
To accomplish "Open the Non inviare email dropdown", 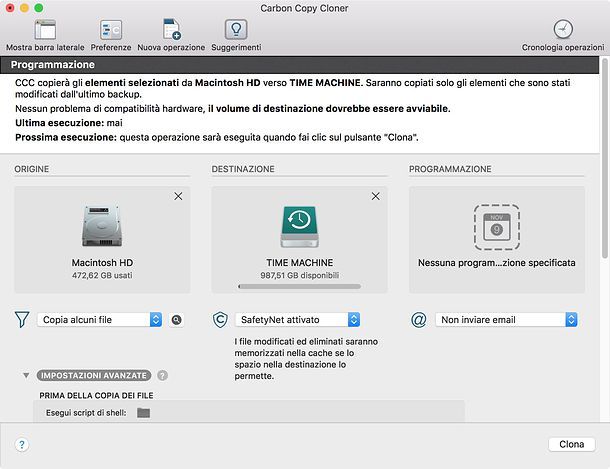I will tap(506, 320).
